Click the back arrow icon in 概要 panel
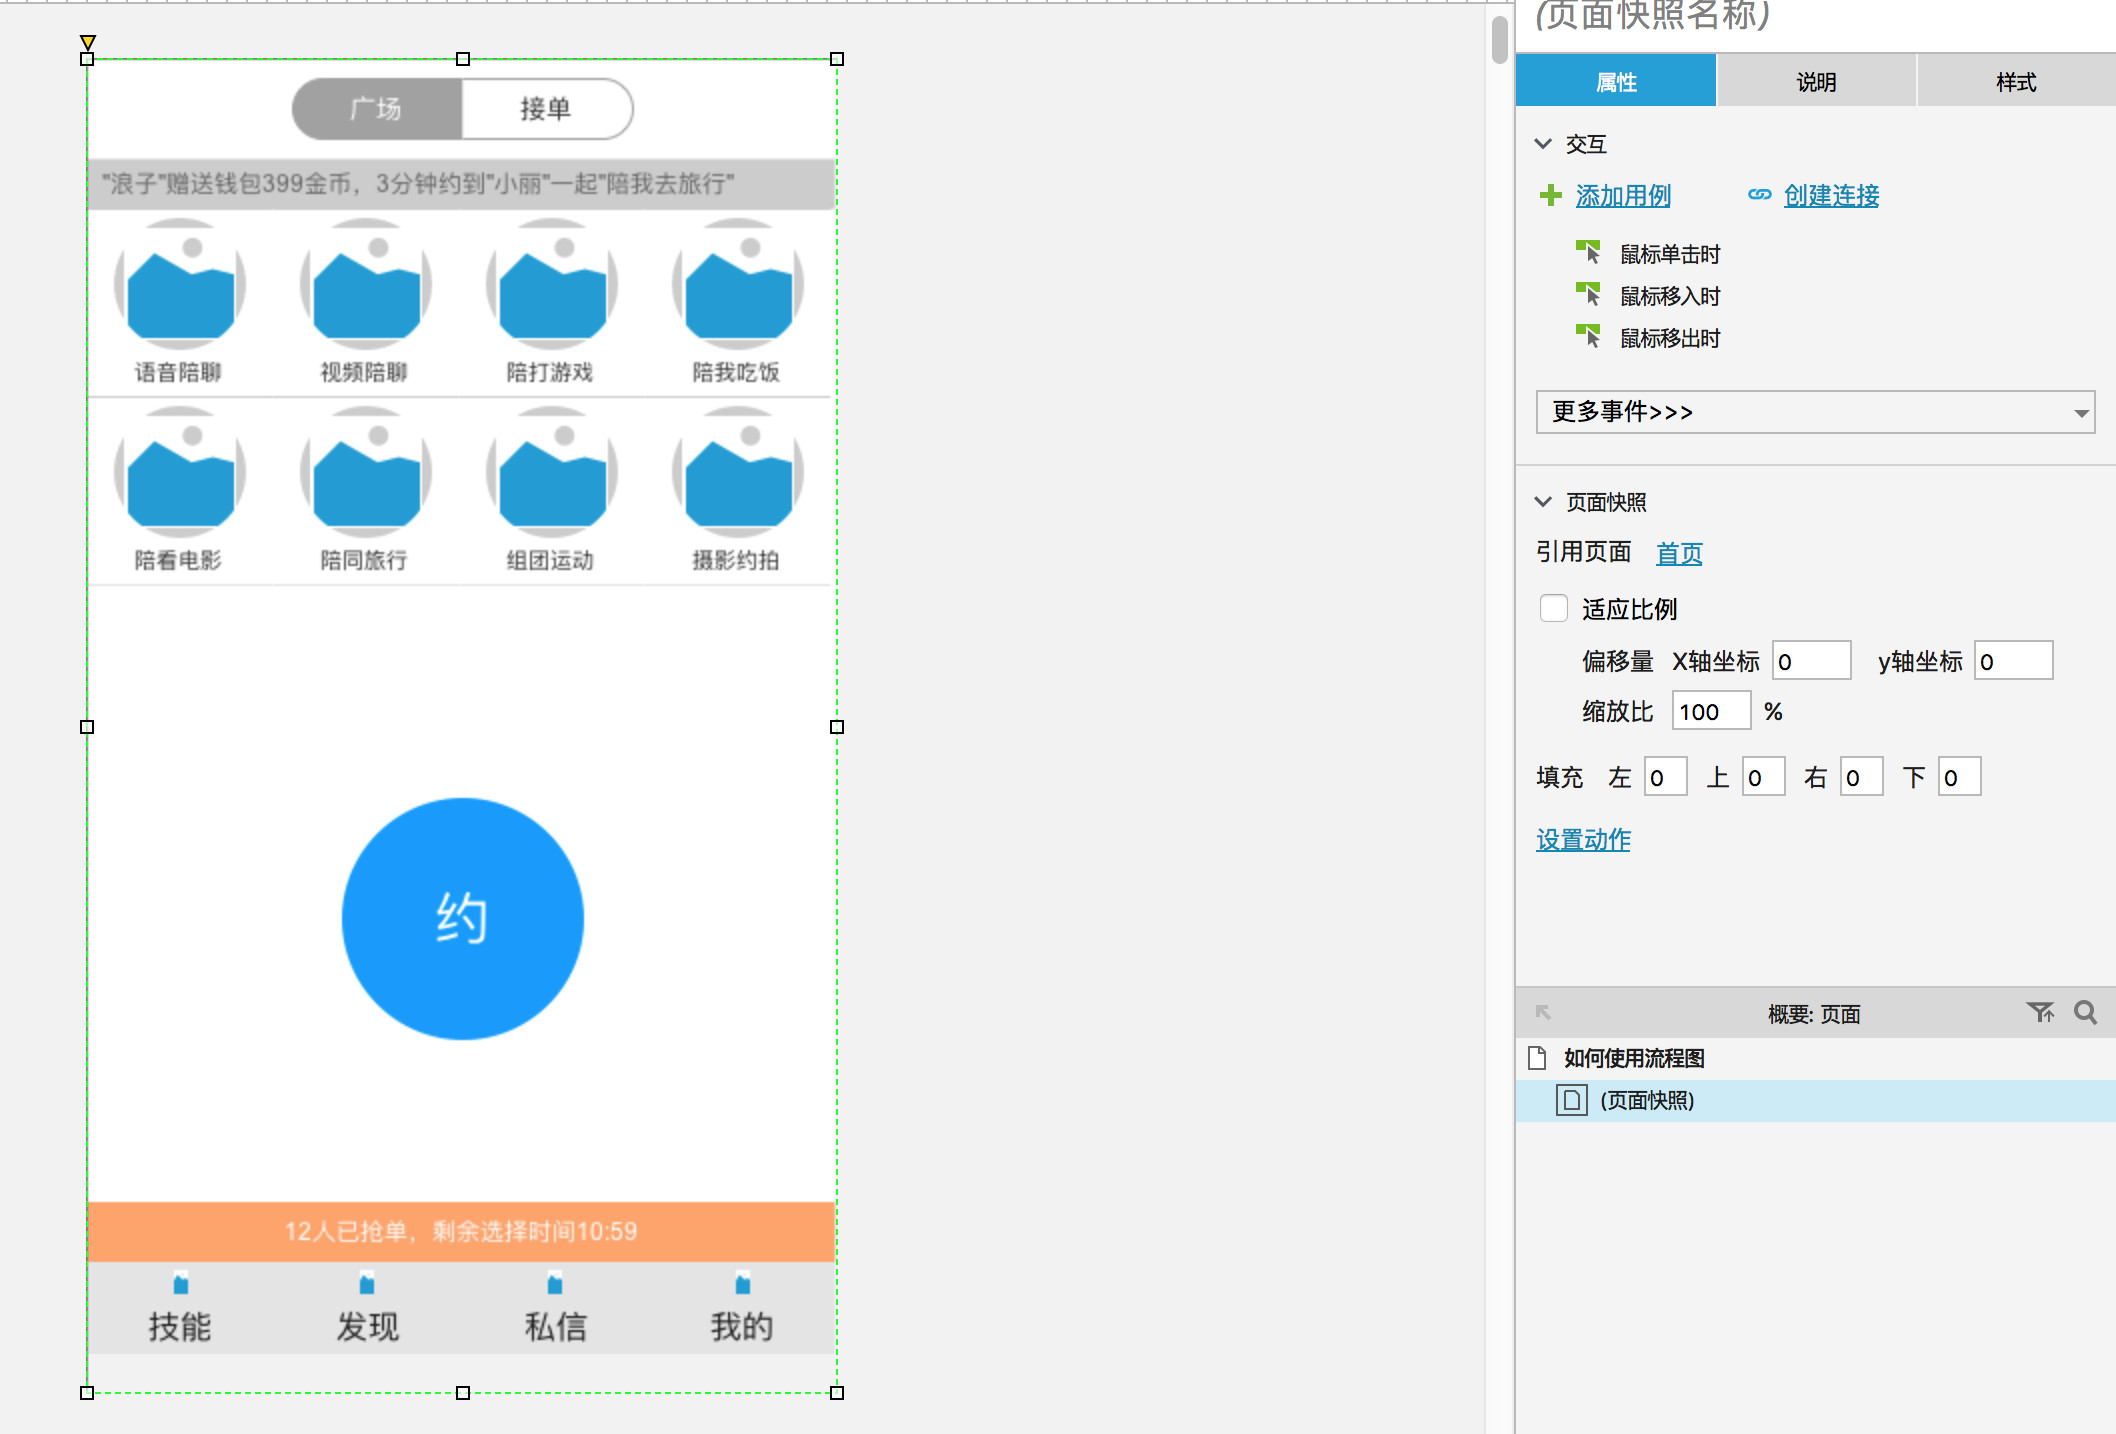 pos(1541,1011)
